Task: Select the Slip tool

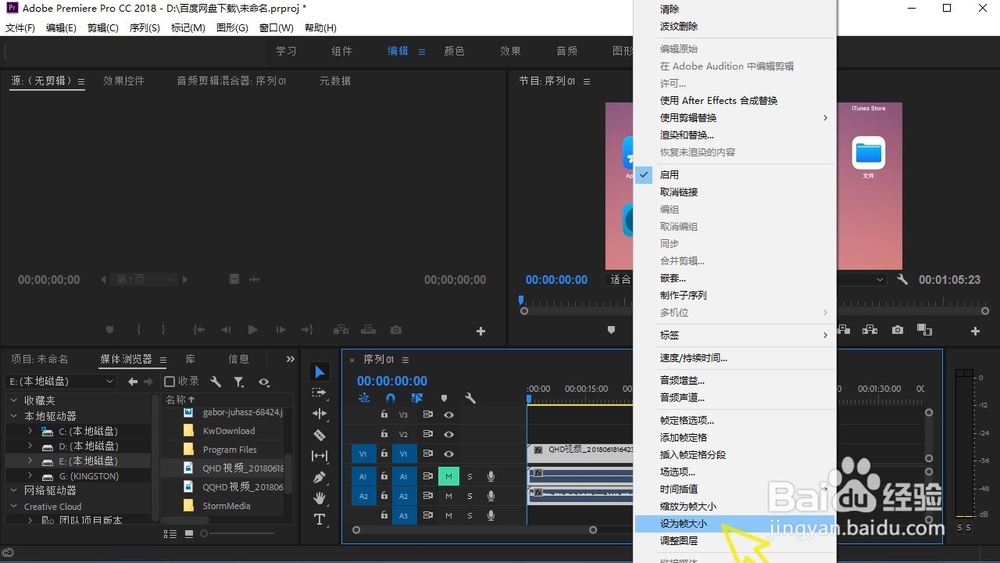Action: pos(320,456)
